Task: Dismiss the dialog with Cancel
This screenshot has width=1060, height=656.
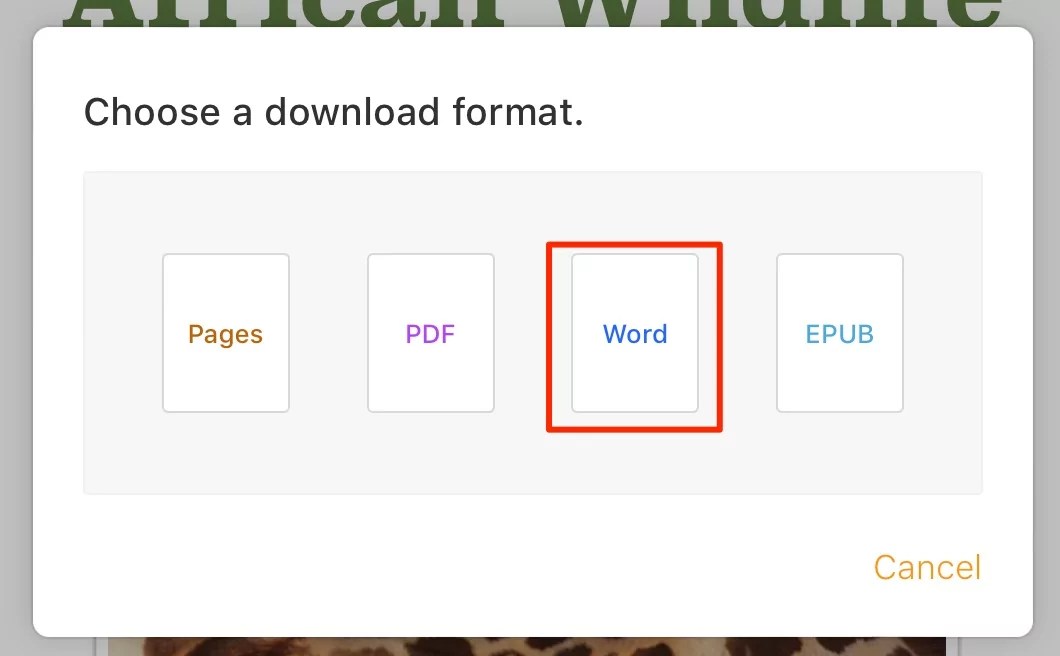Action: coord(926,567)
